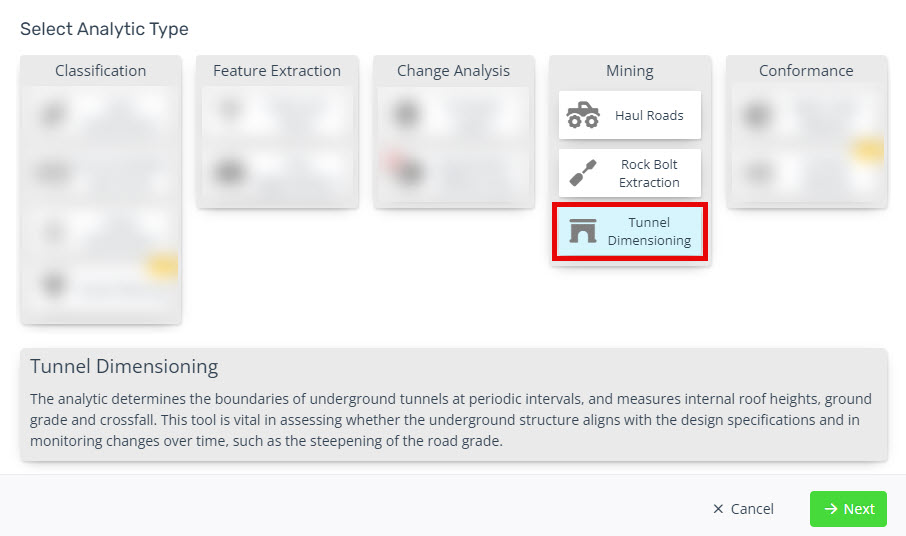The width and height of the screenshot is (906, 536).
Task: Click the yellow badge in Conformance column
Action: [868, 150]
